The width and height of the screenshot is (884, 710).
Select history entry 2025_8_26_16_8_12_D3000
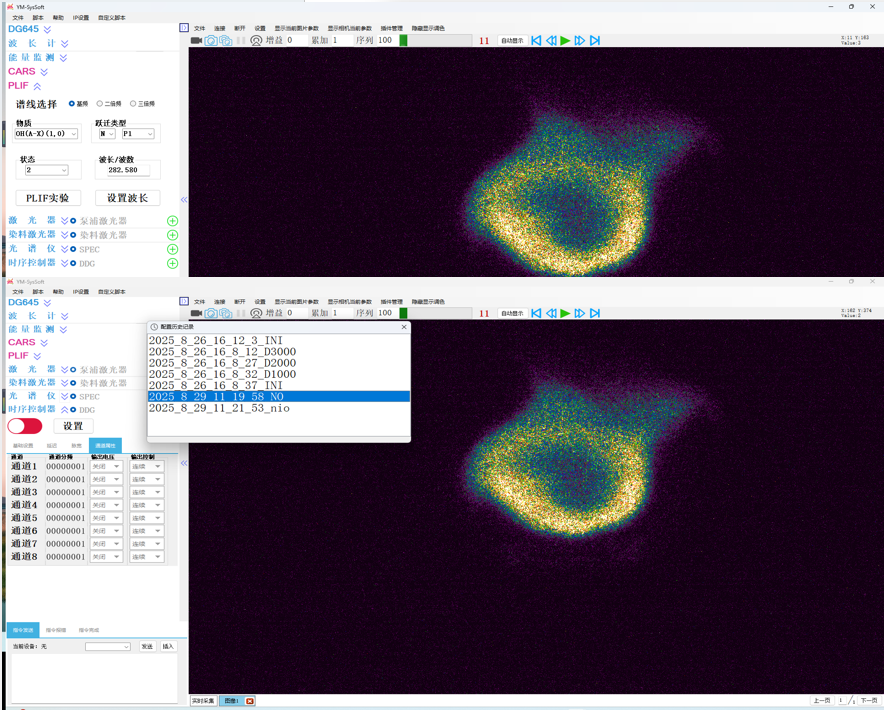coord(222,352)
